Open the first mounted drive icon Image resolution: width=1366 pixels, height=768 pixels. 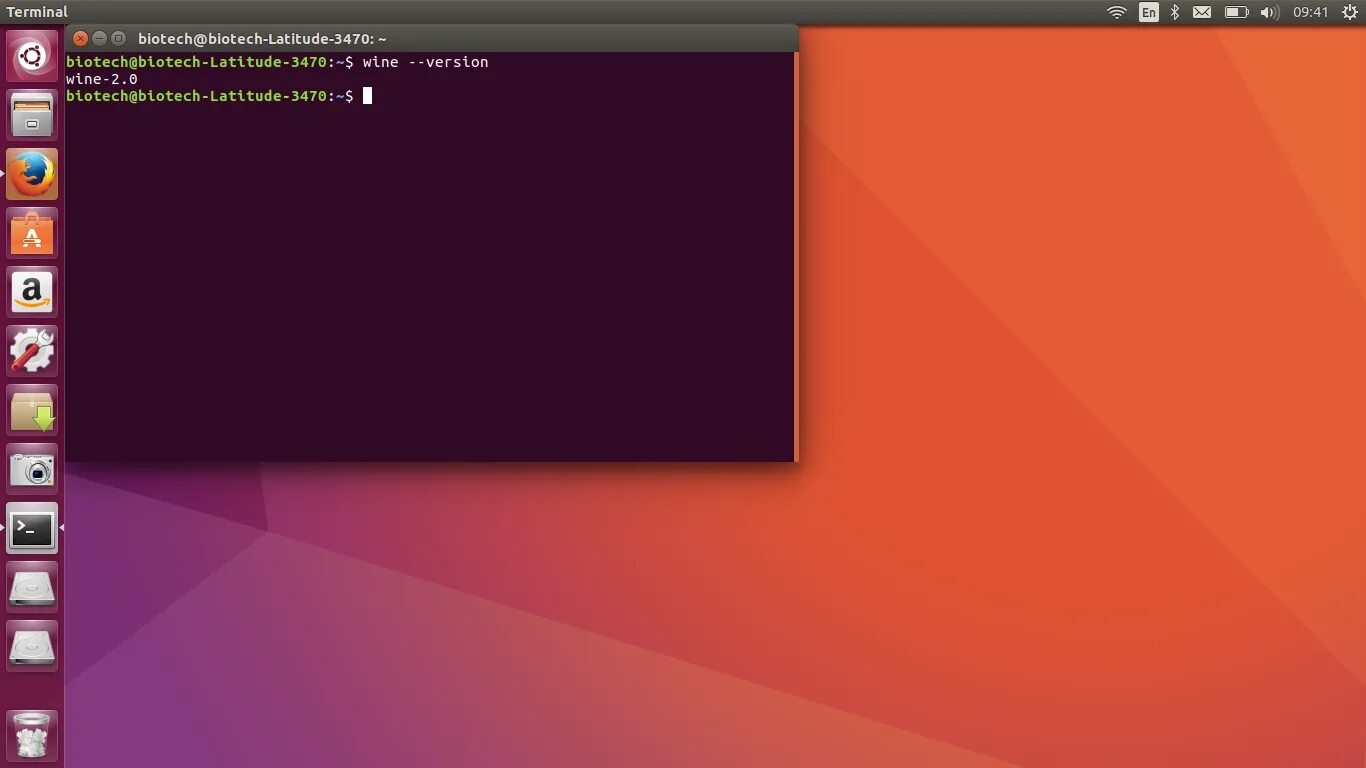[32, 587]
